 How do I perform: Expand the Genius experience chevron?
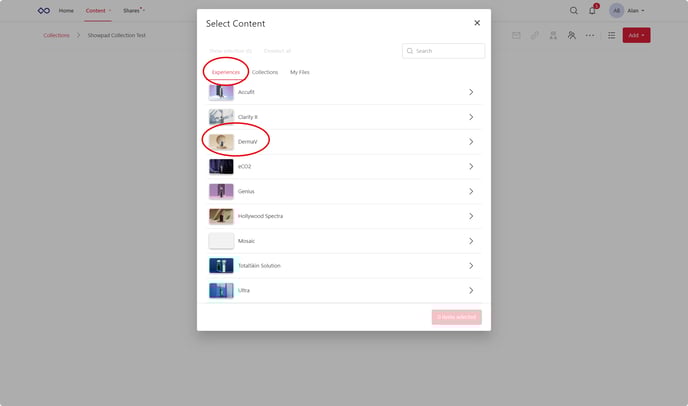(x=471, y=191)
